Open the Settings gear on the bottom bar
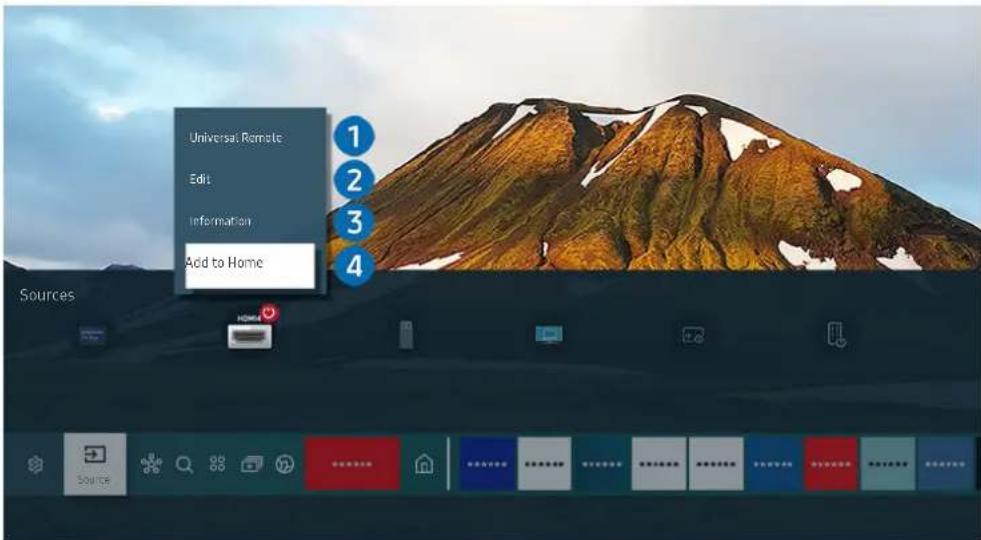This screenshot has width=981, height=540. point(36,464)
